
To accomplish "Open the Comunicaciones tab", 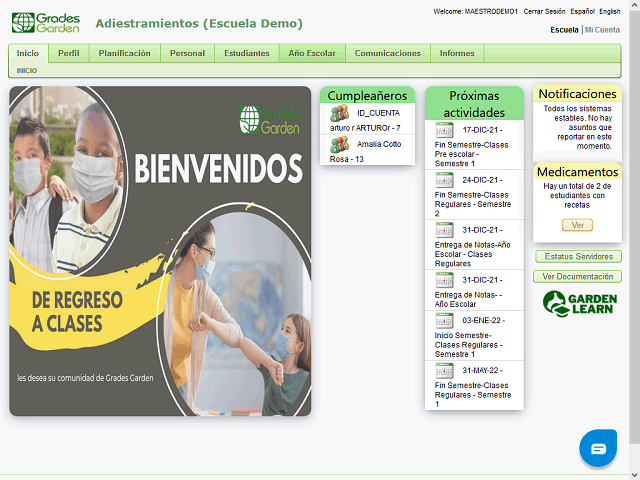I will (x=387, y=53).
